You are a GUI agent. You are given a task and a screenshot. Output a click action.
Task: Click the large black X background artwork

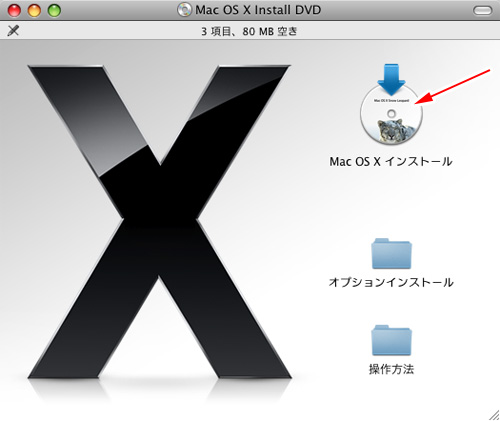(x=159, y=222)
